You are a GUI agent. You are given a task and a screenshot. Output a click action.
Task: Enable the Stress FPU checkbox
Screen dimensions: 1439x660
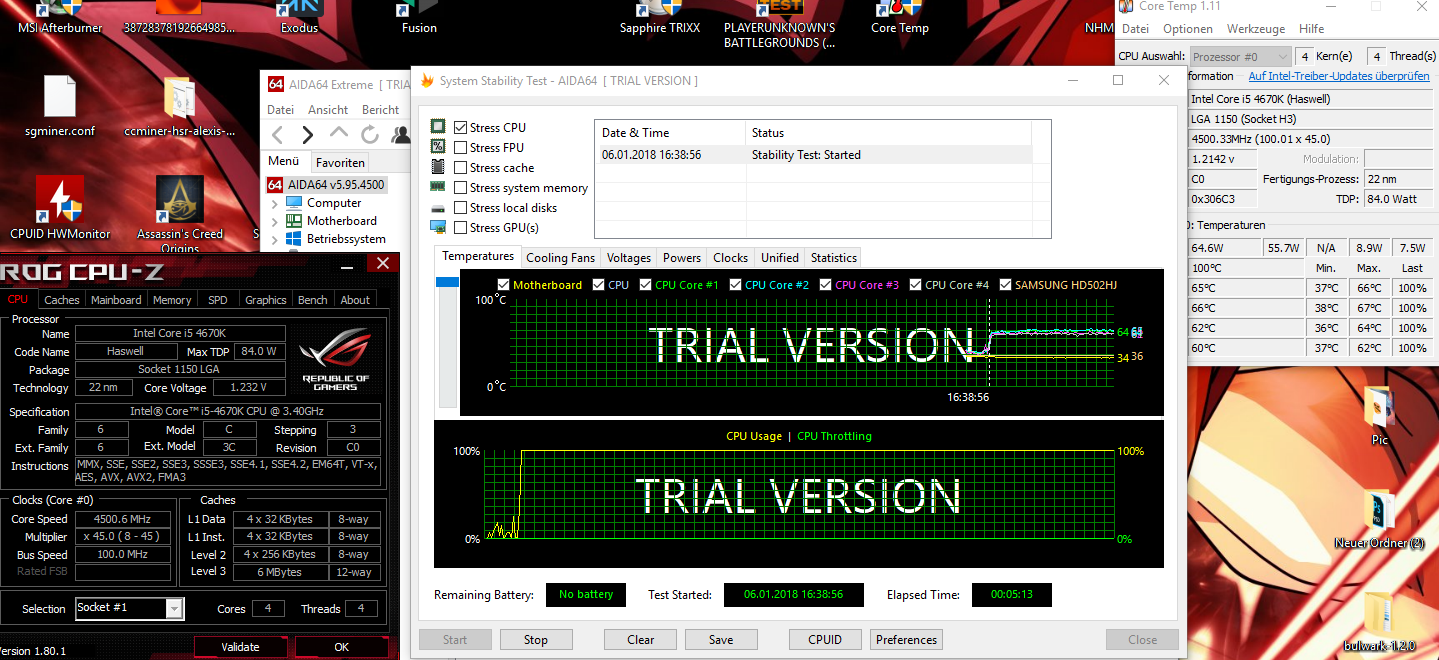click(461, 148)
